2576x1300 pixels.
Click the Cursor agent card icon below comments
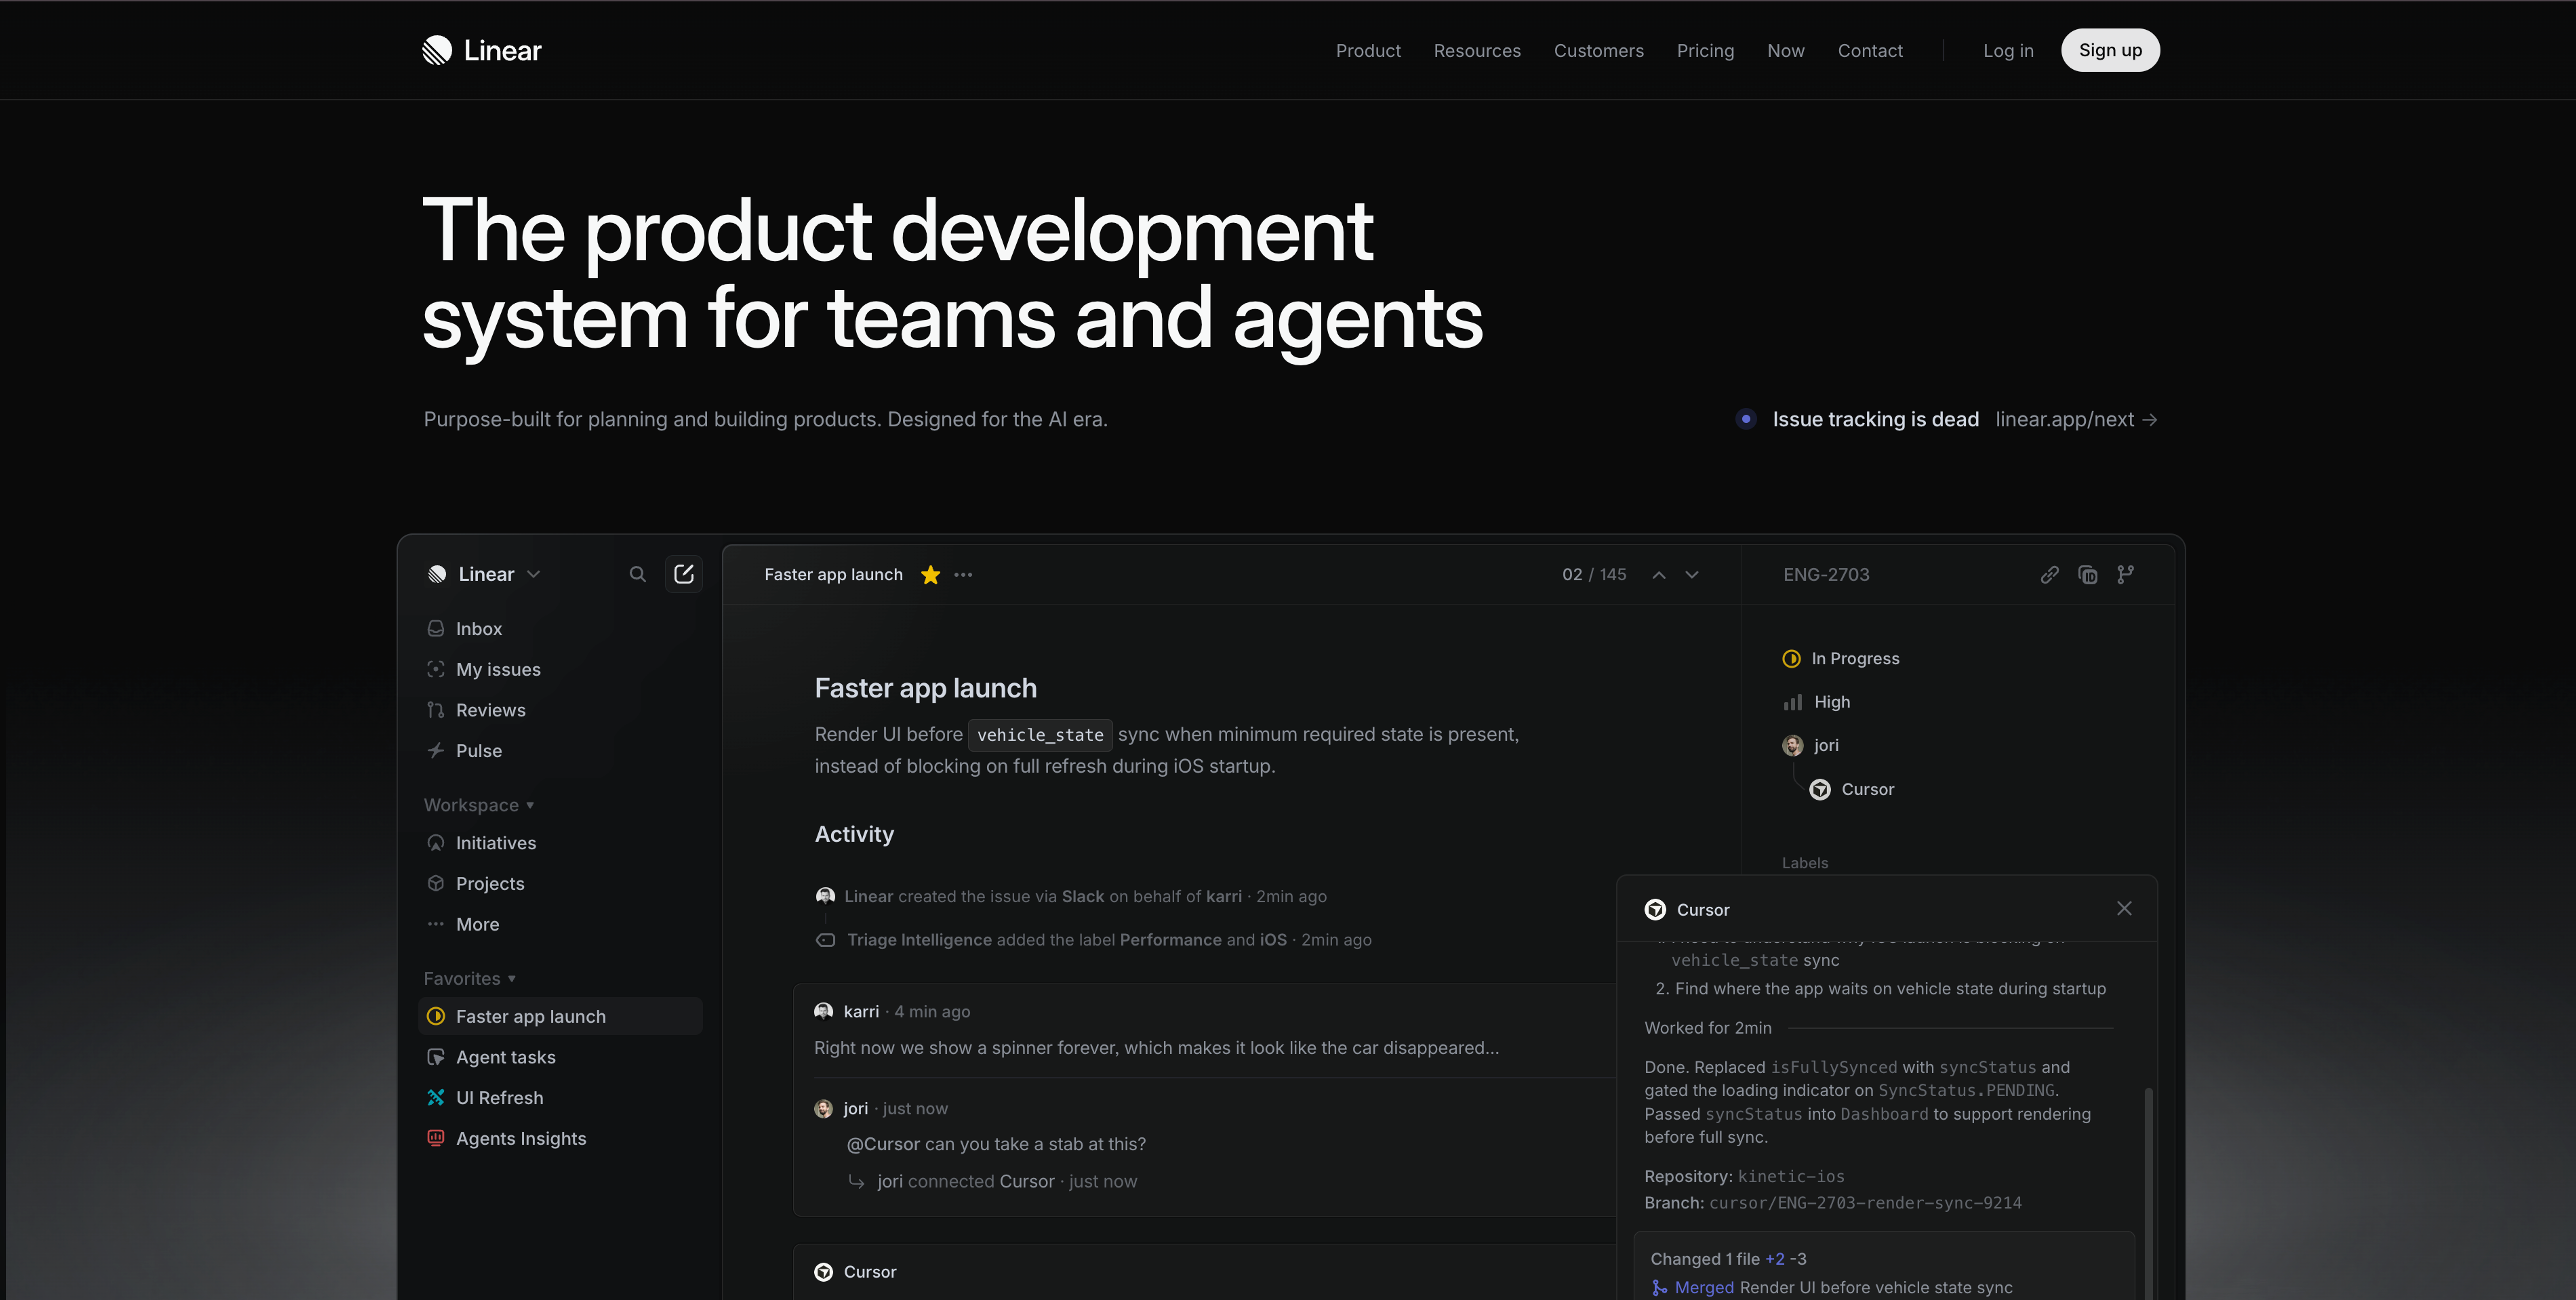pyautogui.click(x=823, y=1272)
